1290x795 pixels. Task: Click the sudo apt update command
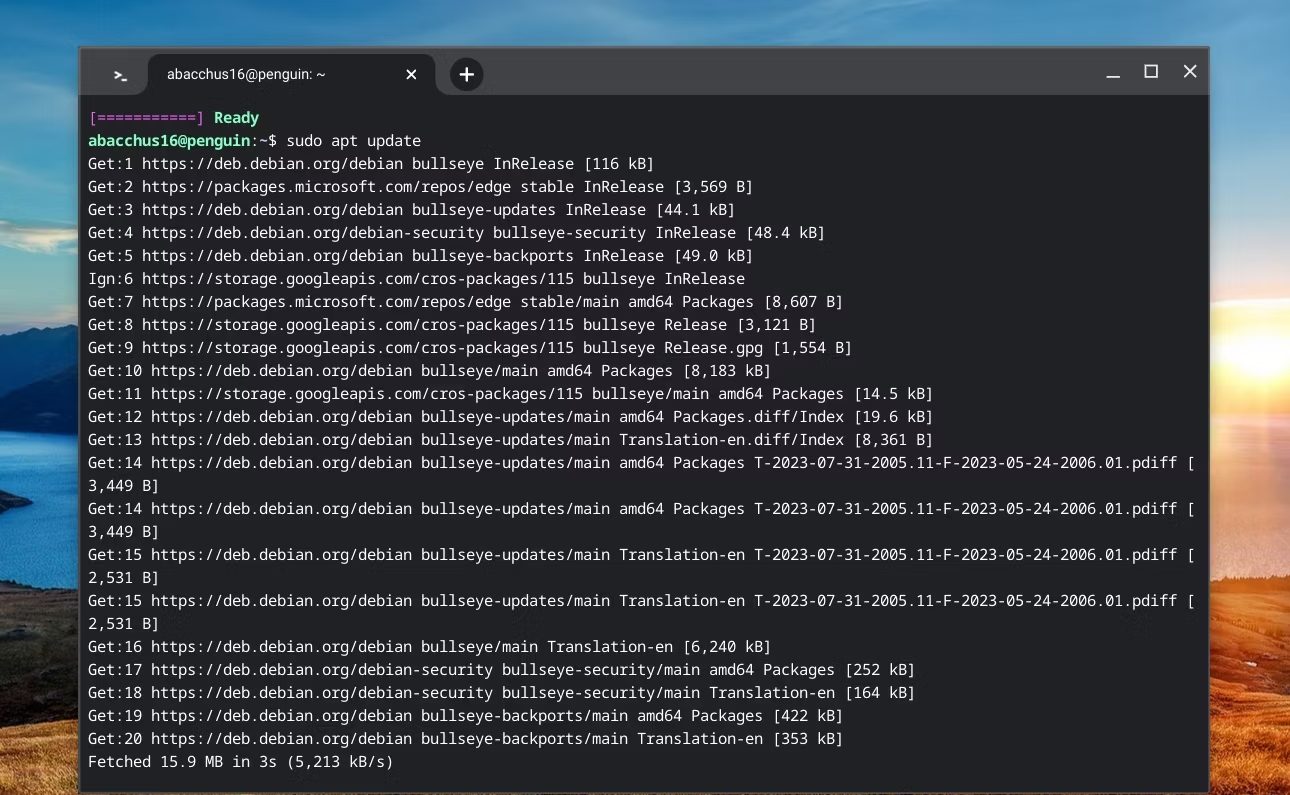coord(353,141)
